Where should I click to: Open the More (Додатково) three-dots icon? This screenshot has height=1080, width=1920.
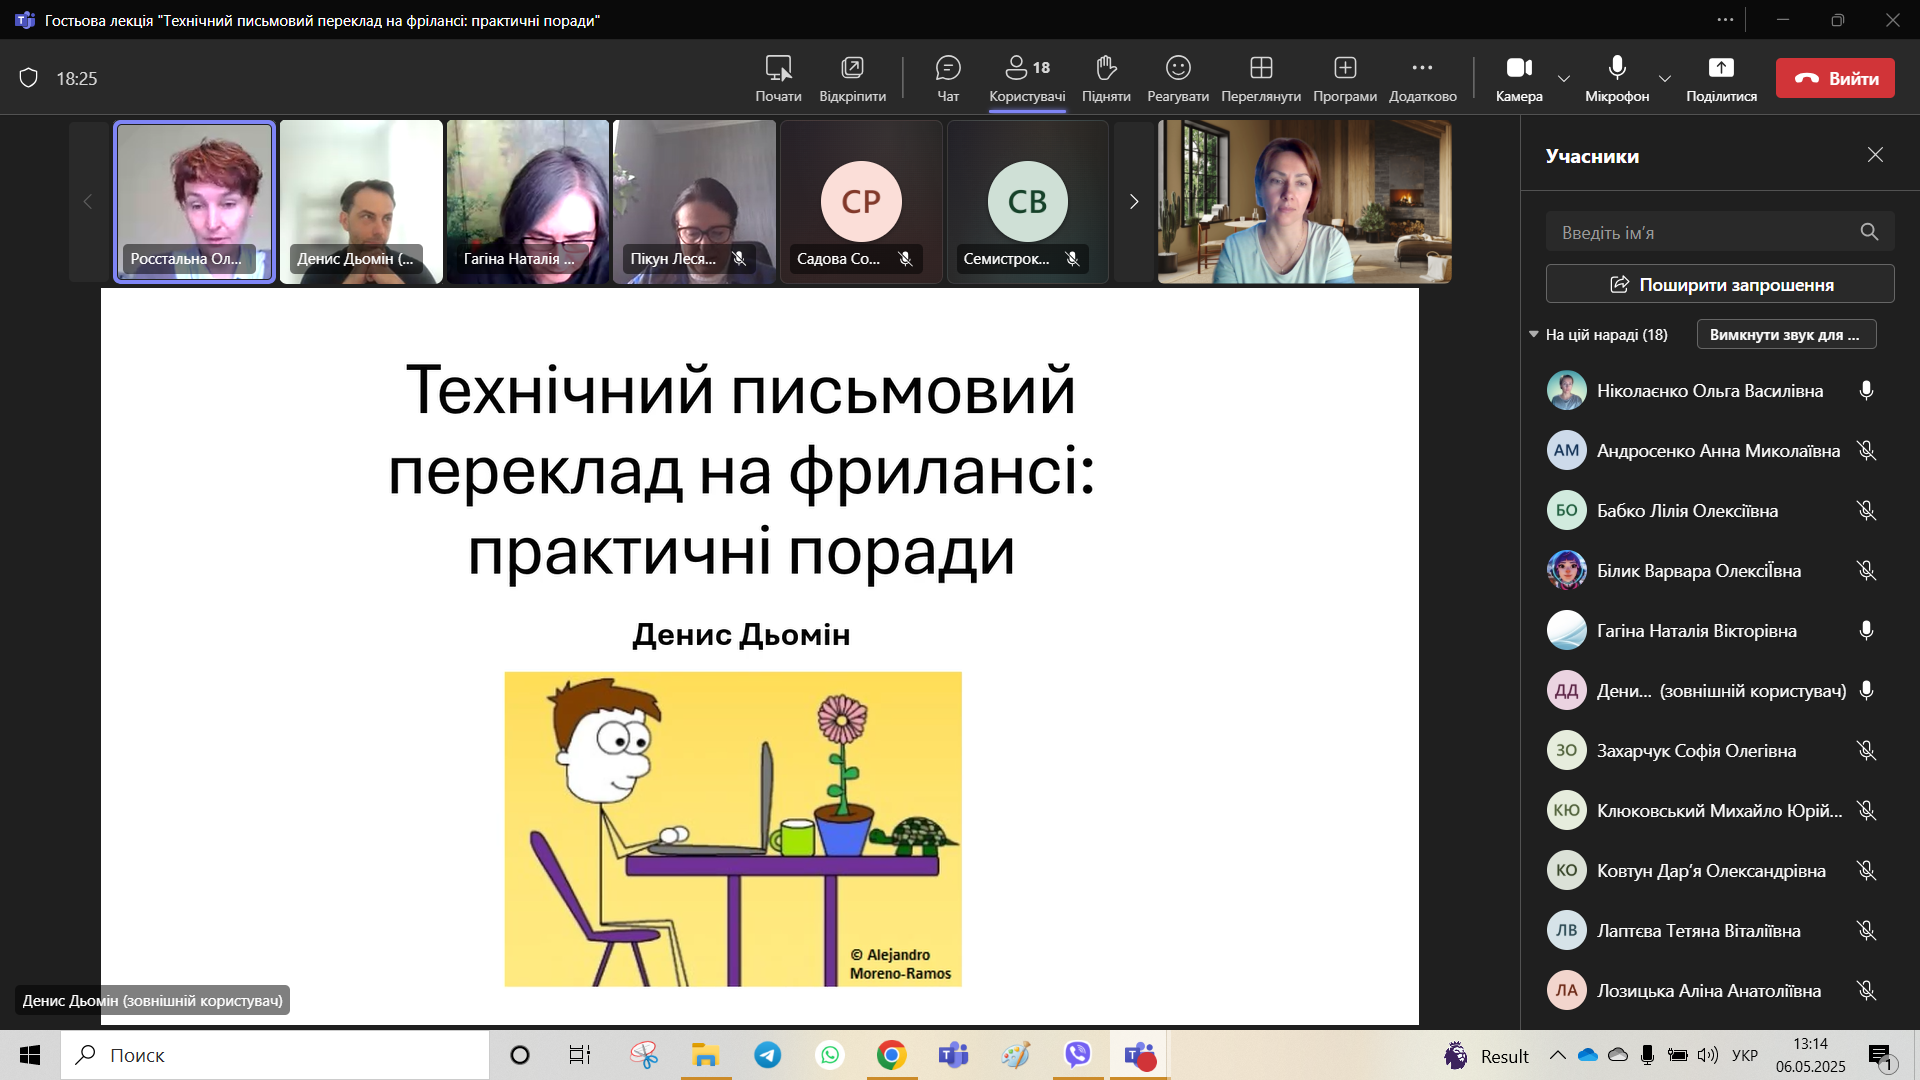(x=1422, y=68)
